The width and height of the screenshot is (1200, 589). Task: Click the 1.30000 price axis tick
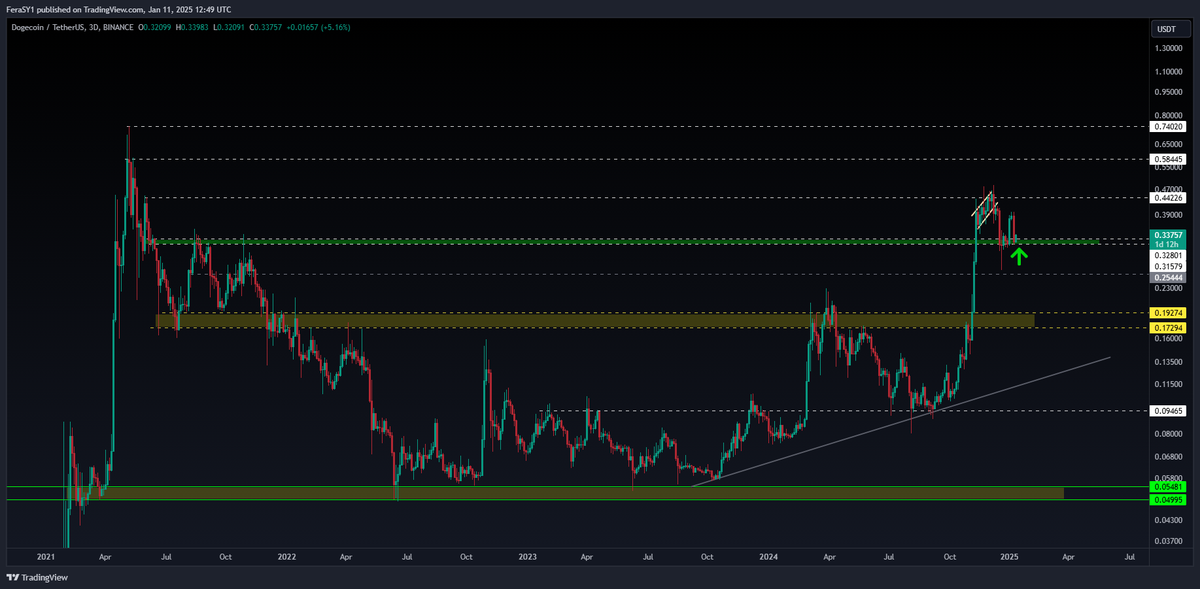pyautogui.click(x=1169, y=46)
